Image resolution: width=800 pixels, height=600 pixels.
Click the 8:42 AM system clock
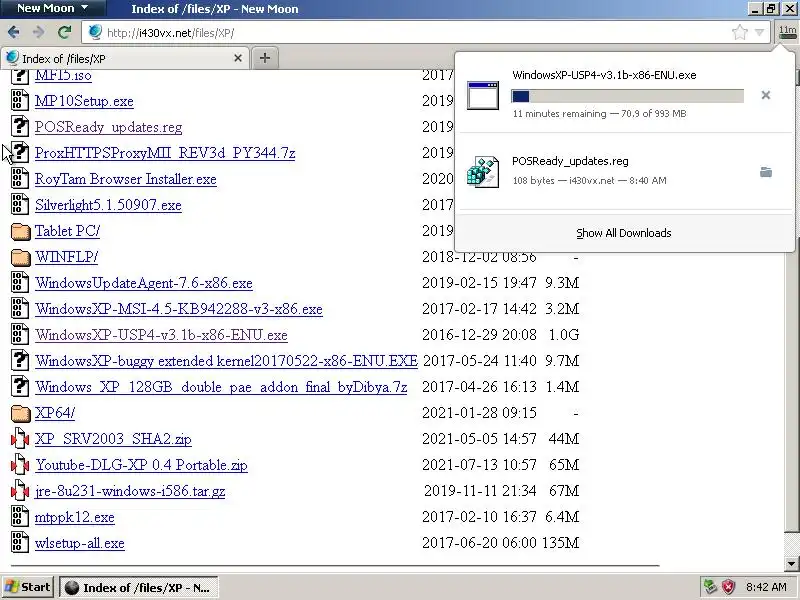click(766, 587)
